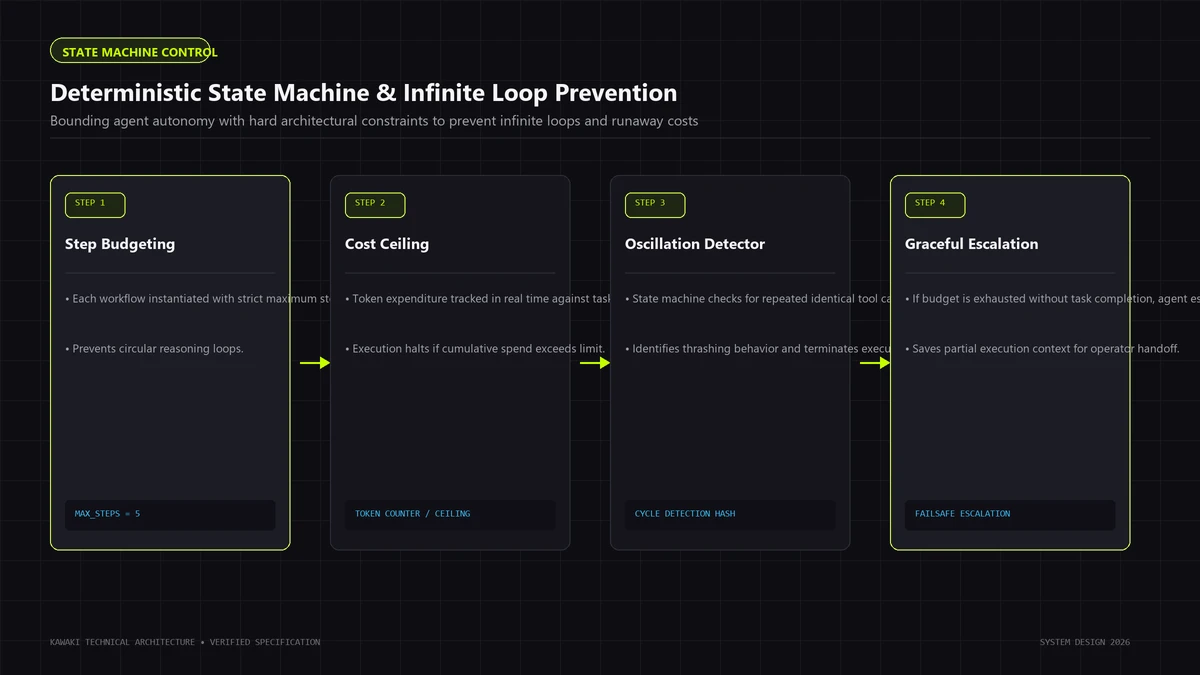Click the CYCLE DETECTION HASH code chip
Screen dimensions: 1200x675
point(730,514)
